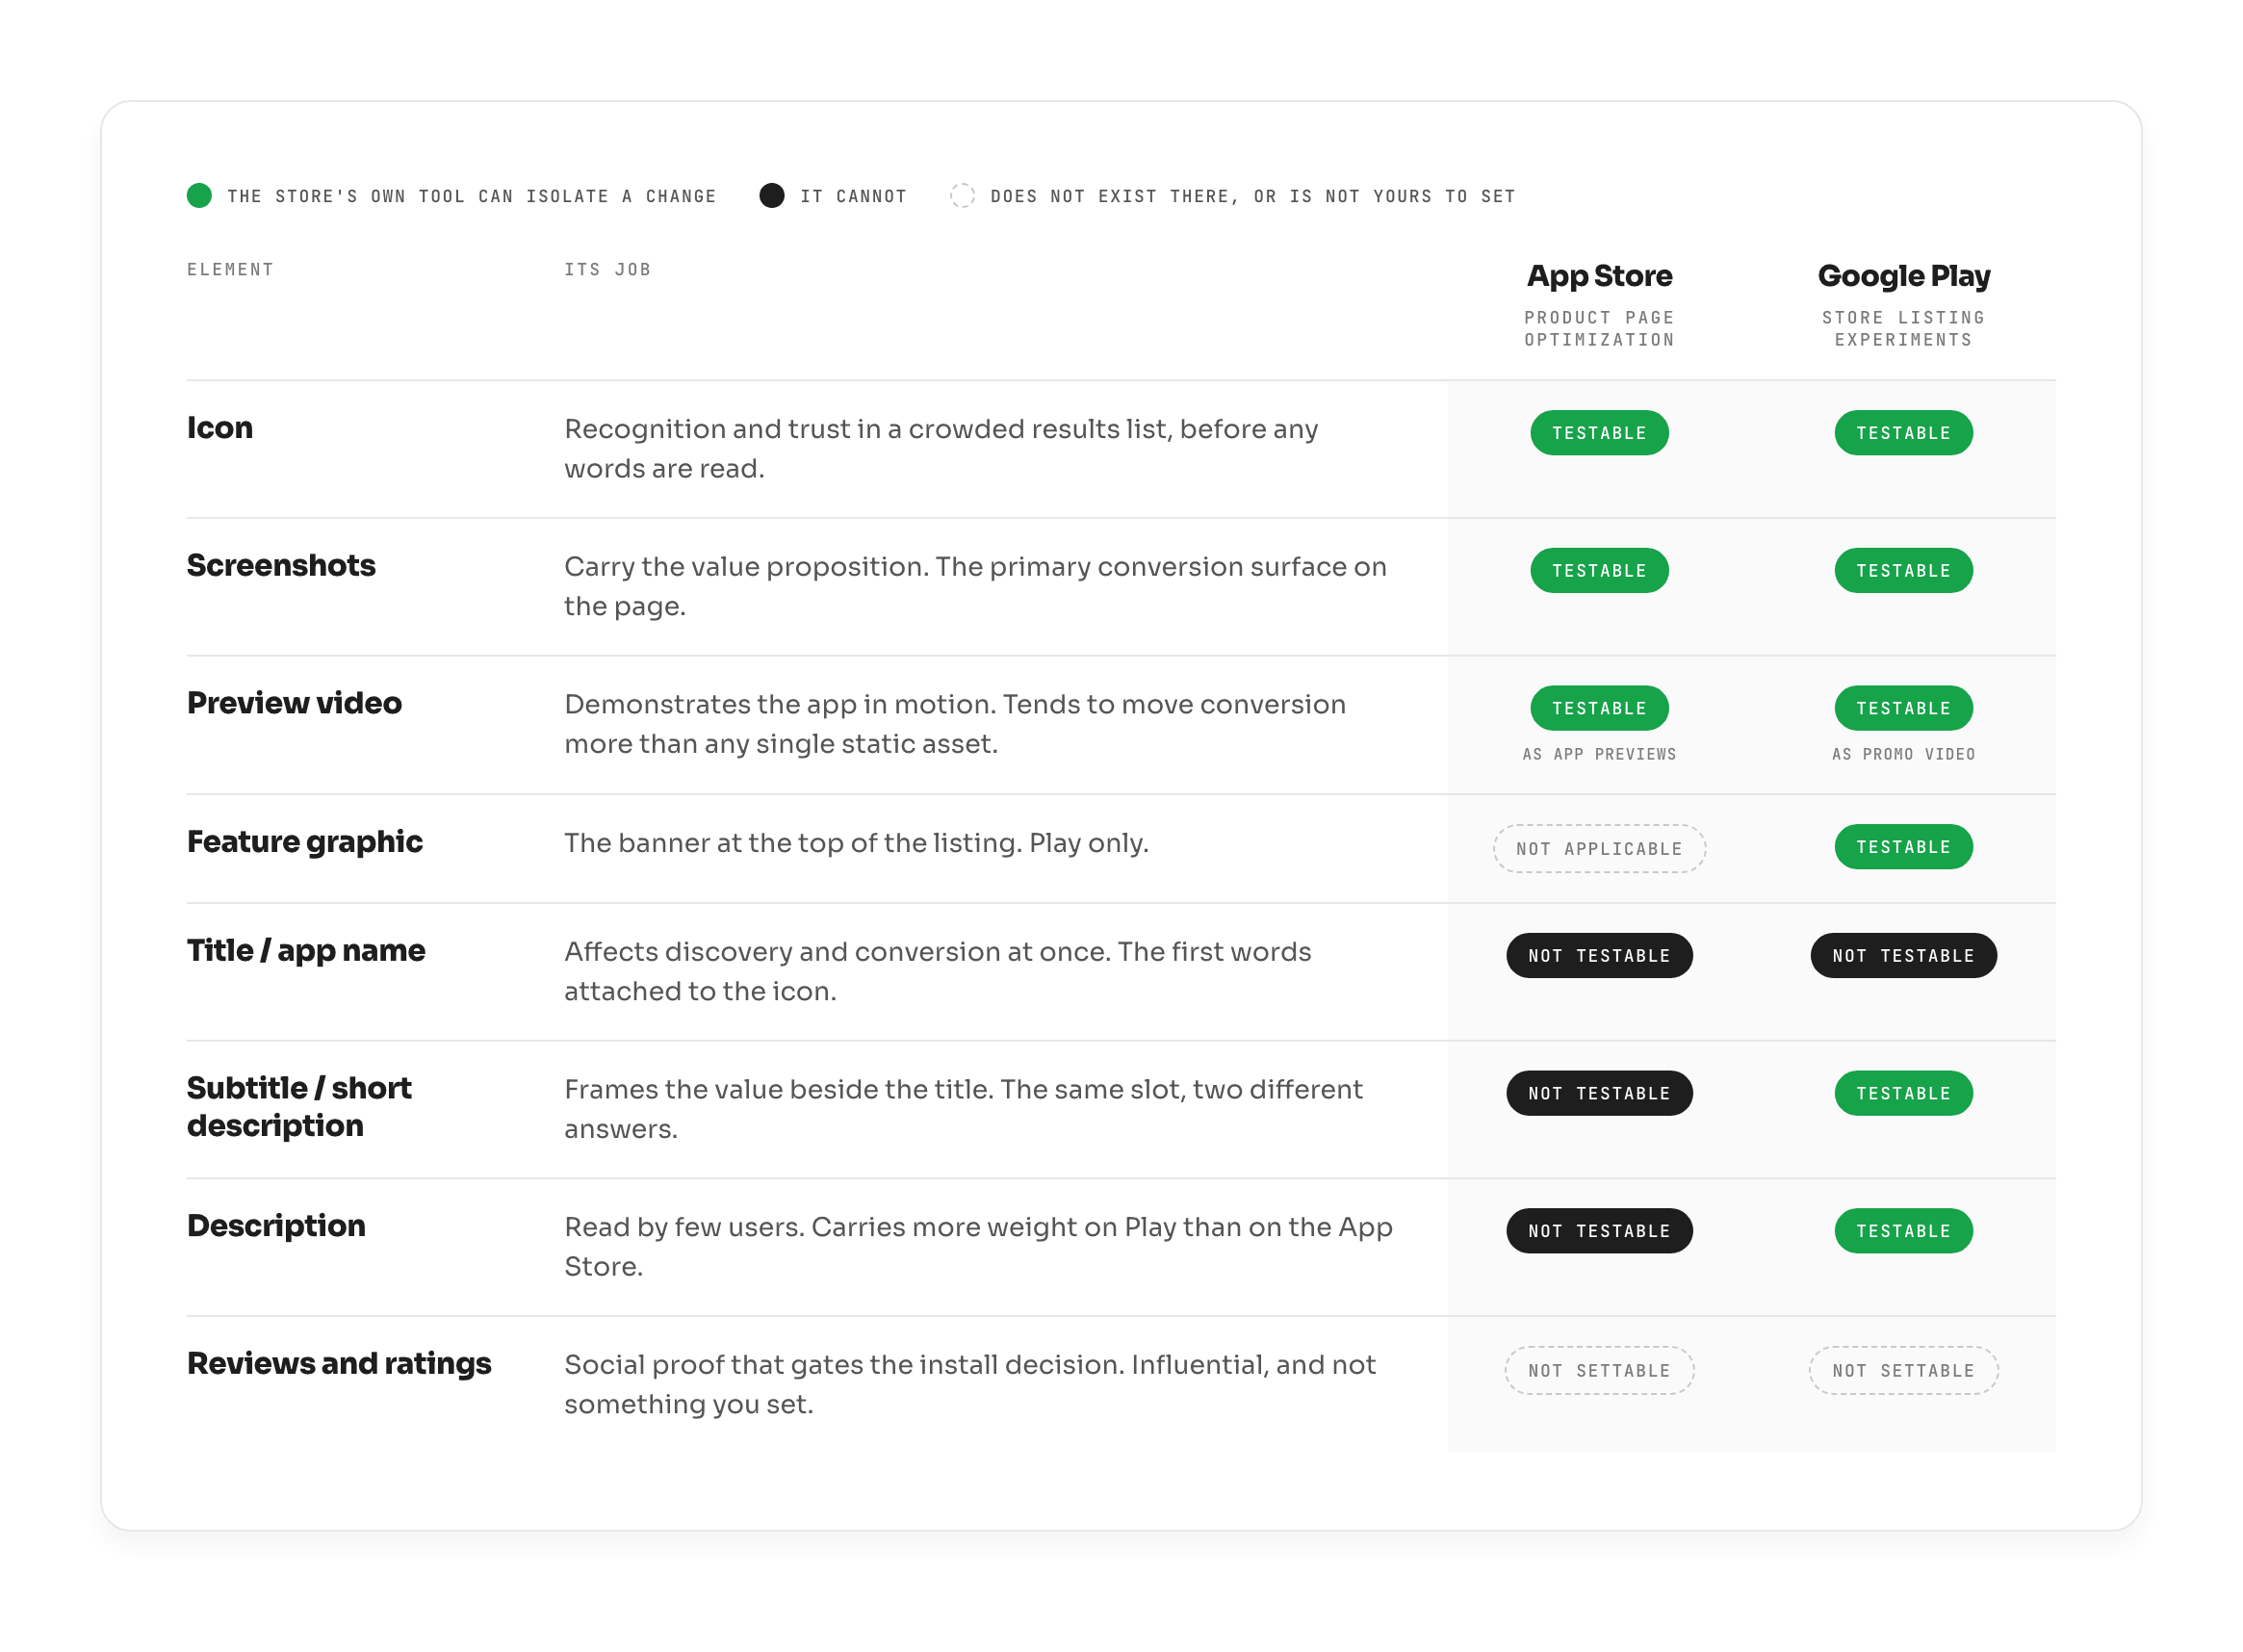The image size is (2243, 1652).
Task: Click the App Store Testable badge for Icon
Action: tap(1599, 433)
